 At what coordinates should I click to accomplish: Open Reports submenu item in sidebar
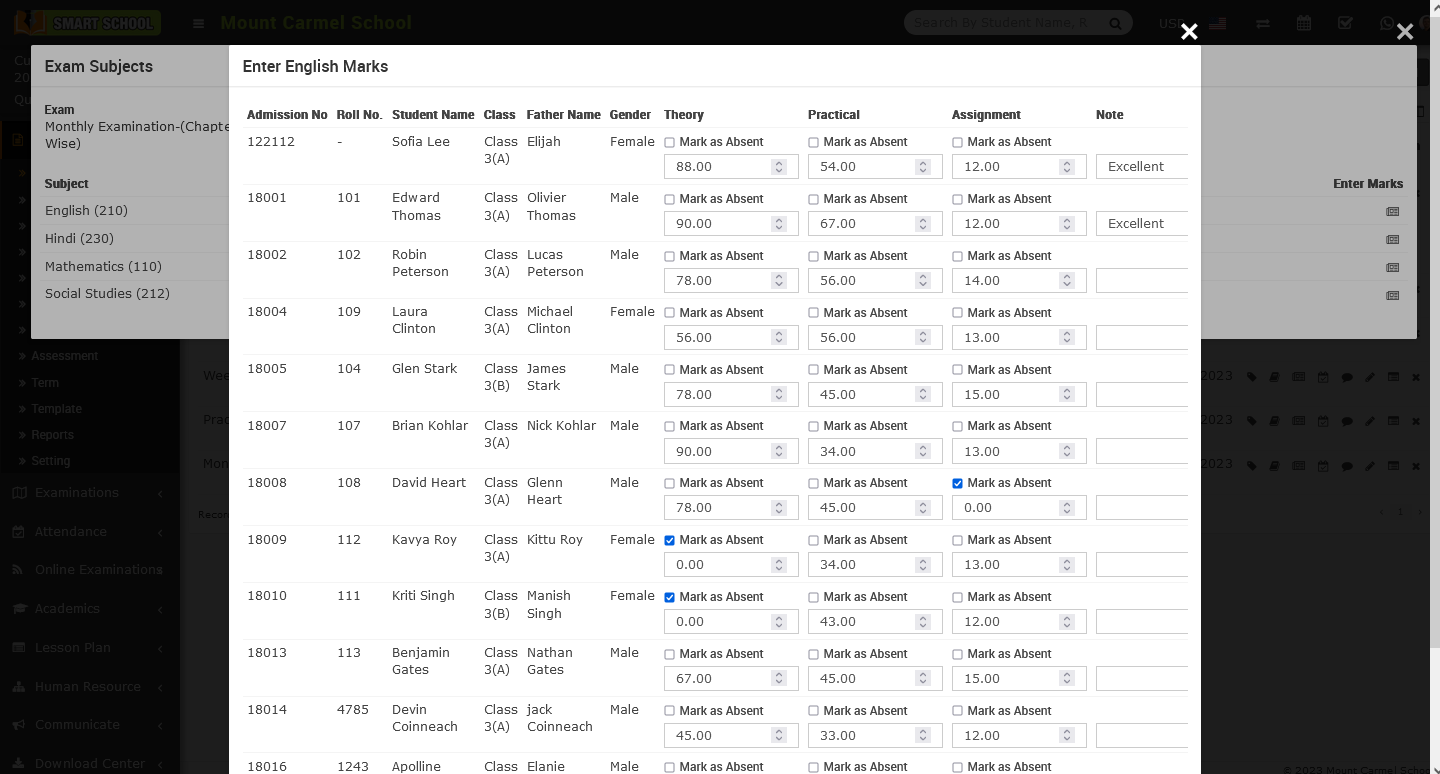click(52, 435)
